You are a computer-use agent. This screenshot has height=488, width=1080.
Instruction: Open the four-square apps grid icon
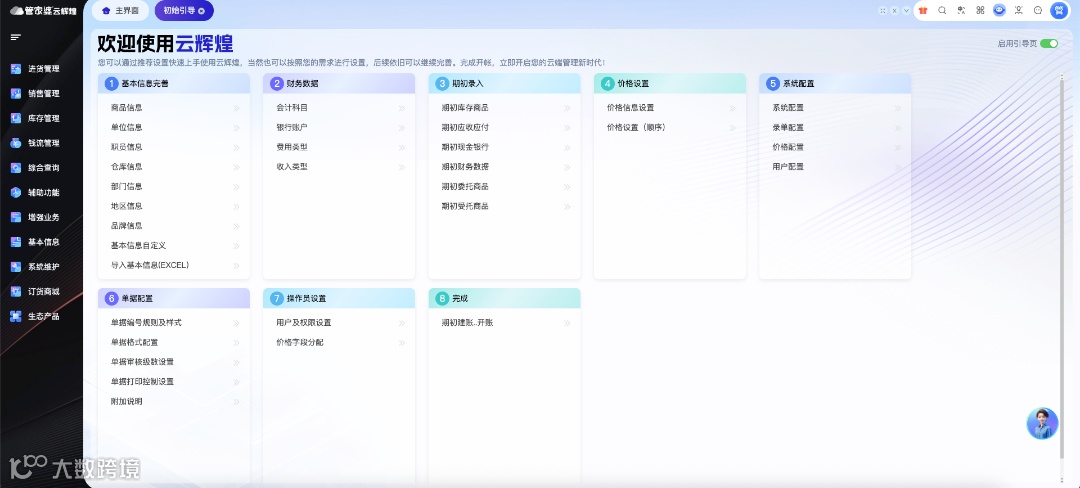point(980,10)
